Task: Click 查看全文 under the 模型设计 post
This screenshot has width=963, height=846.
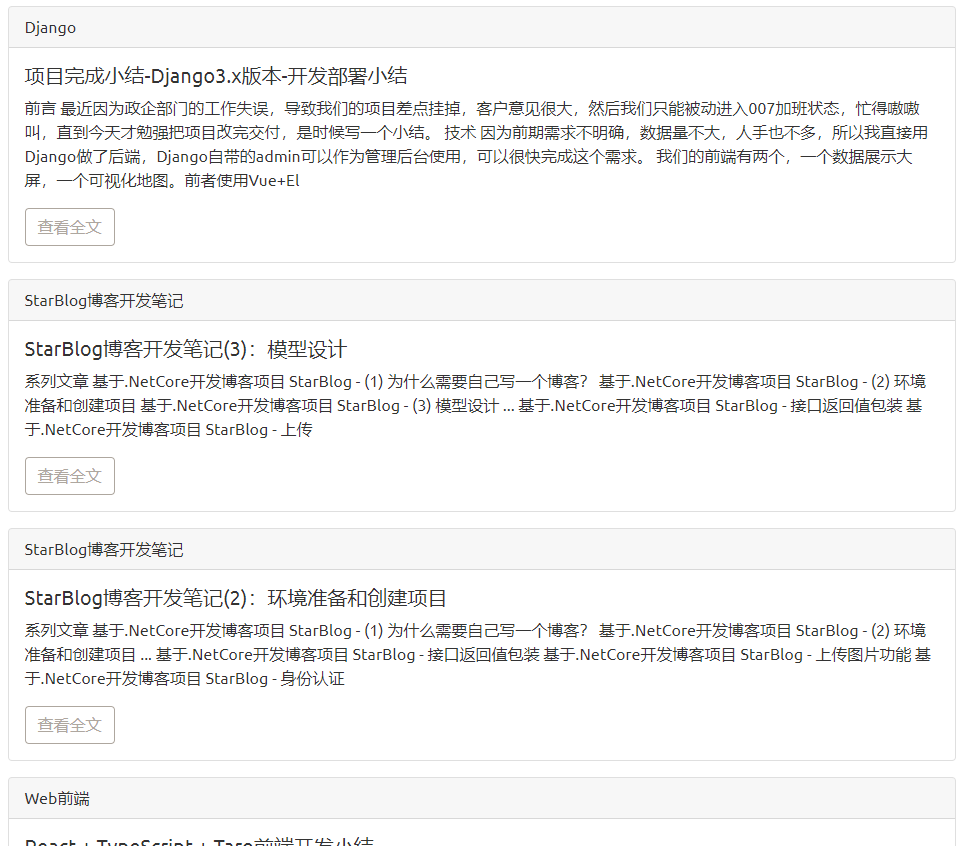Action: click(x=69, y=476)
